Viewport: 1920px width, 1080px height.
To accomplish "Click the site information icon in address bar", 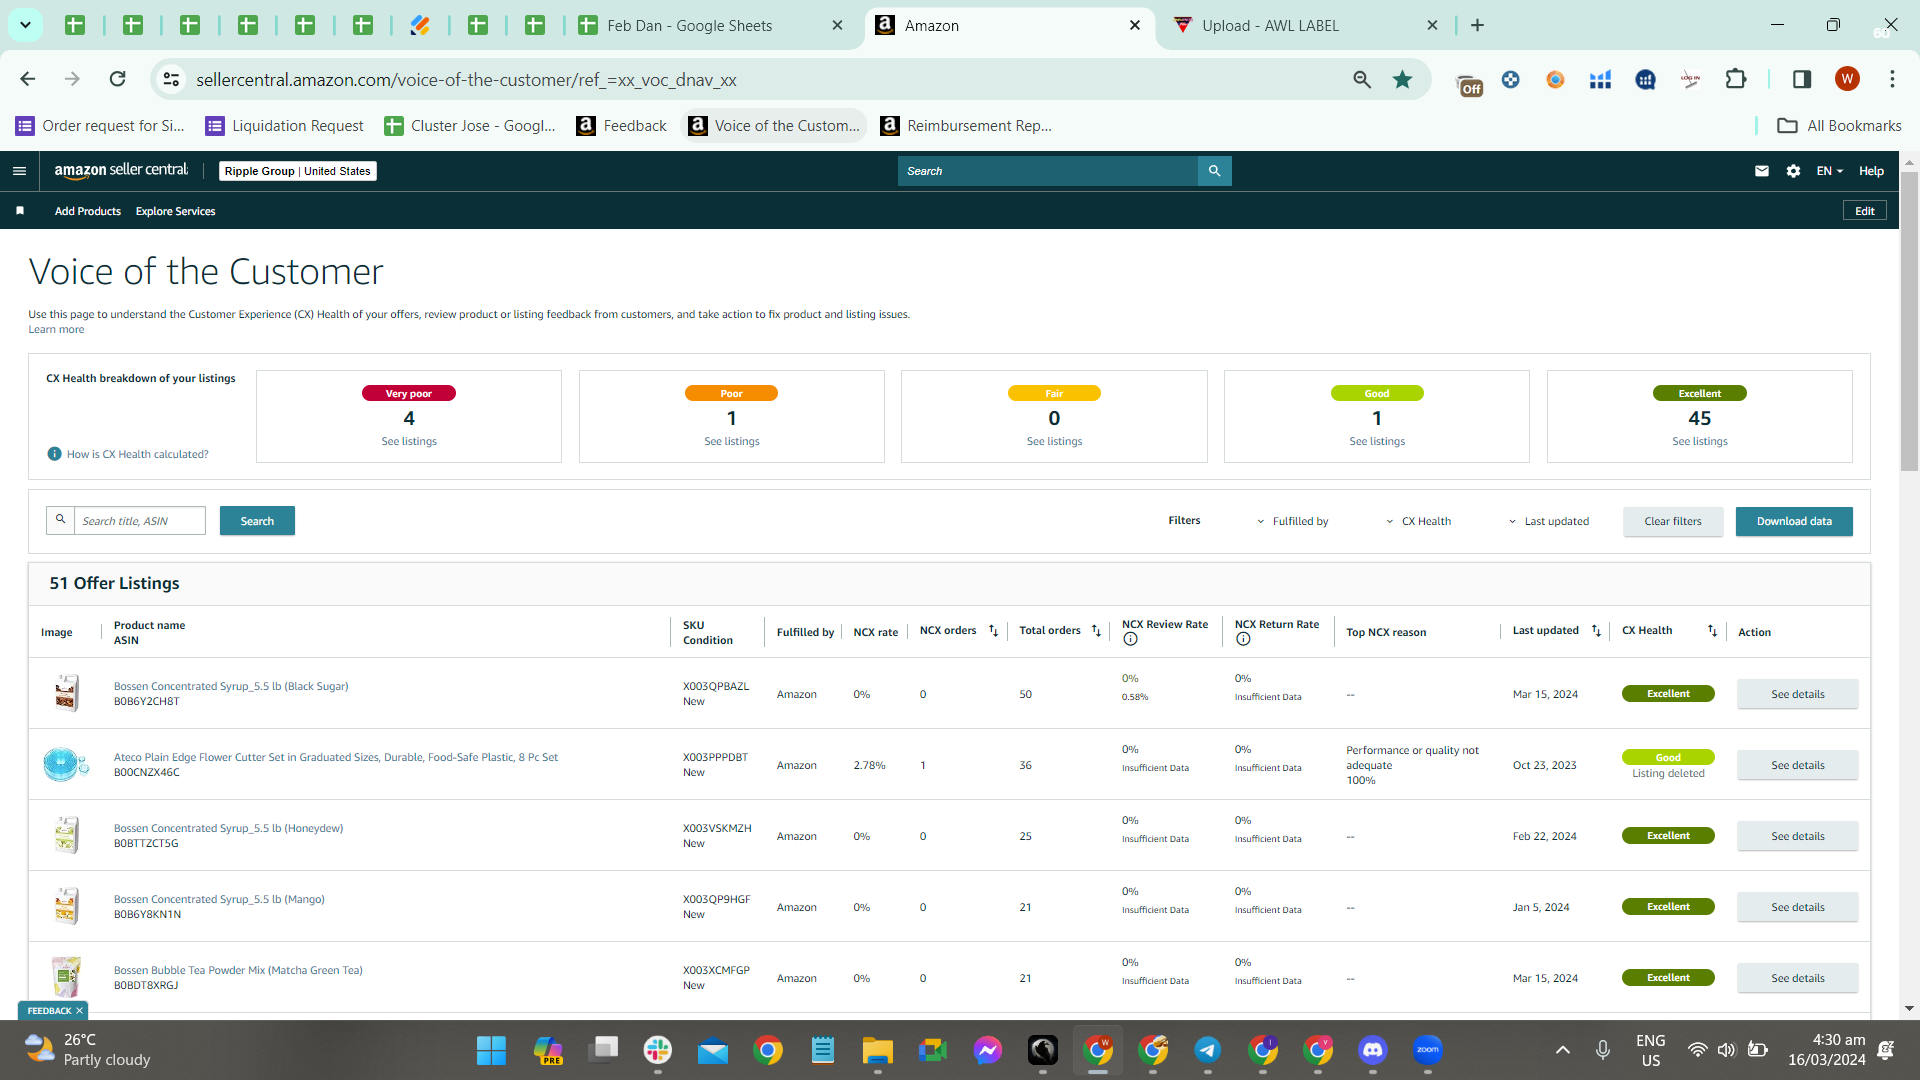I will point(171,79).
